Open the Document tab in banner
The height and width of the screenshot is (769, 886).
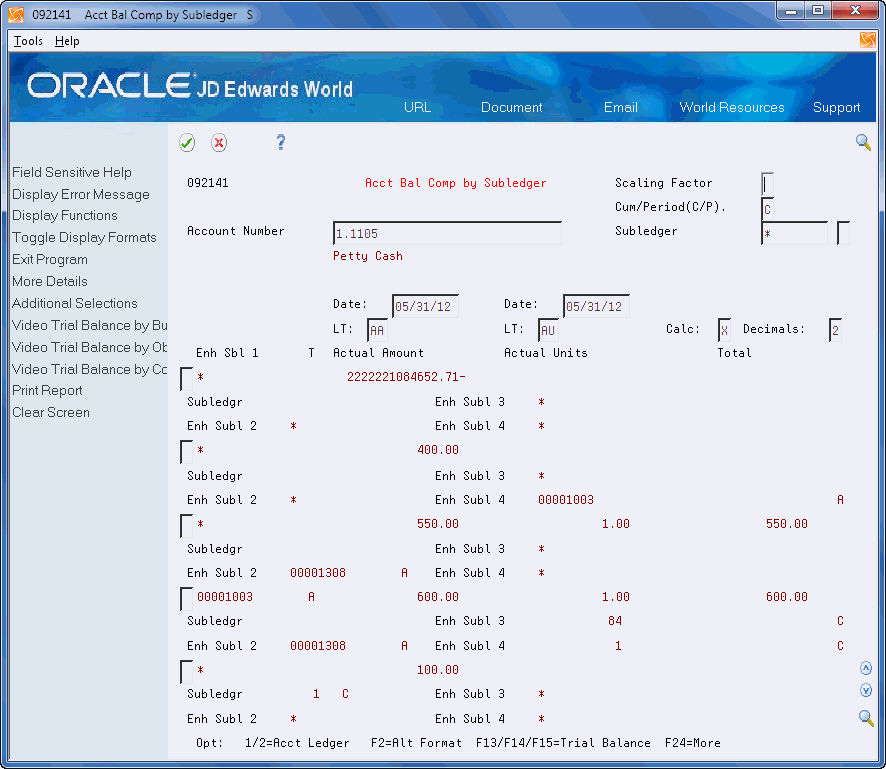(x=511, y=107)
